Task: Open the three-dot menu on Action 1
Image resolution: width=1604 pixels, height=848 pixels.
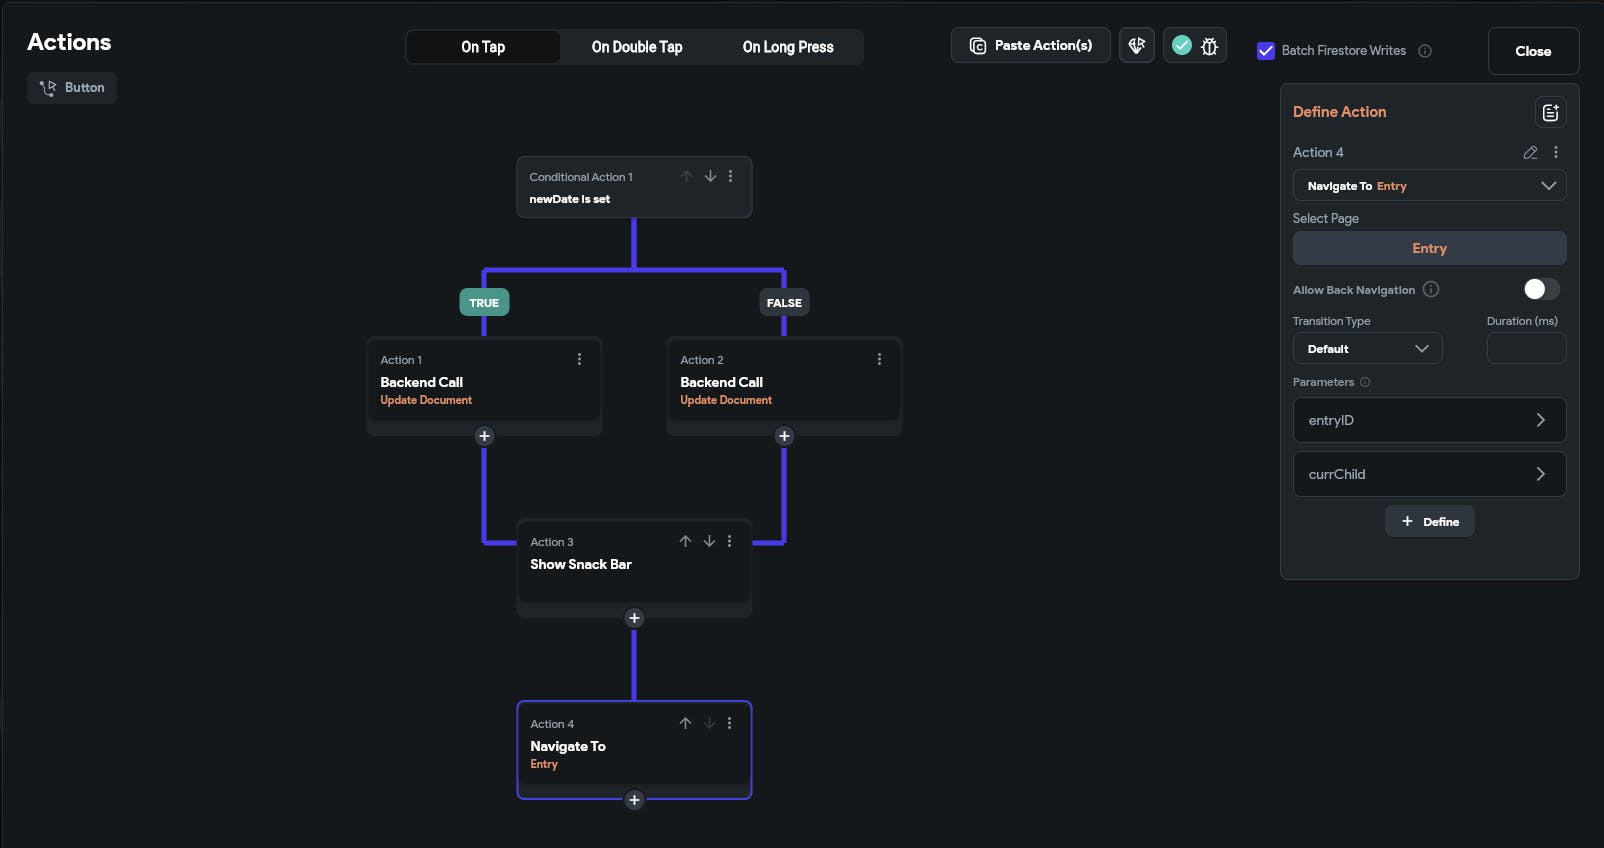Action: [579, 360]
